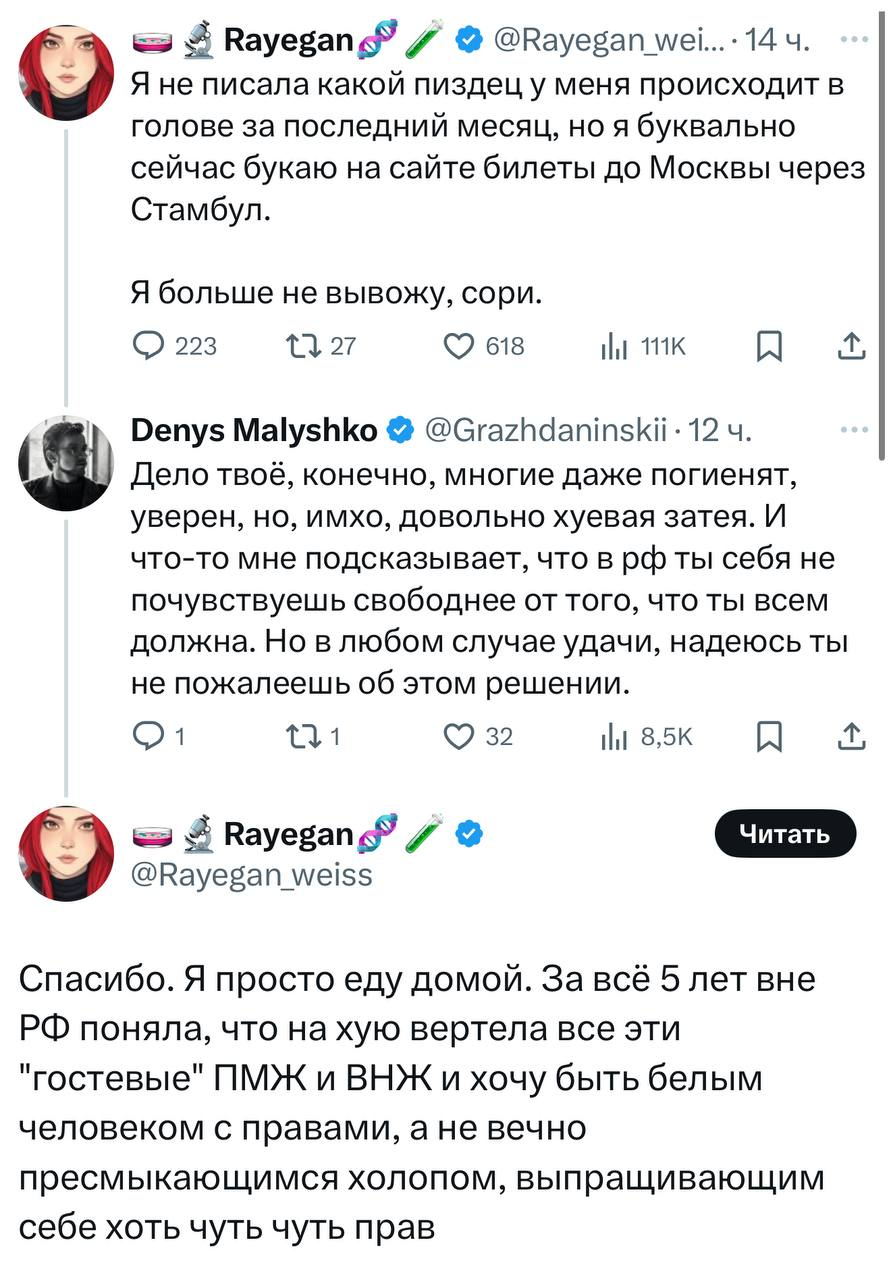Open Rayegan's avatar on top tweet
The height and width of the screenshot is (1280, 891).
point(66,70)
